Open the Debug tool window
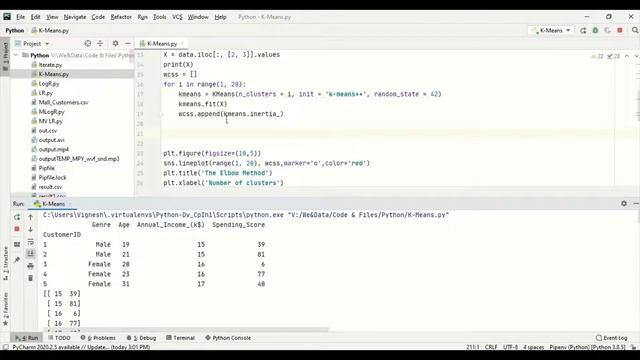Image resolution: width=640 pixels, height=360 pixels. point(141,338)
